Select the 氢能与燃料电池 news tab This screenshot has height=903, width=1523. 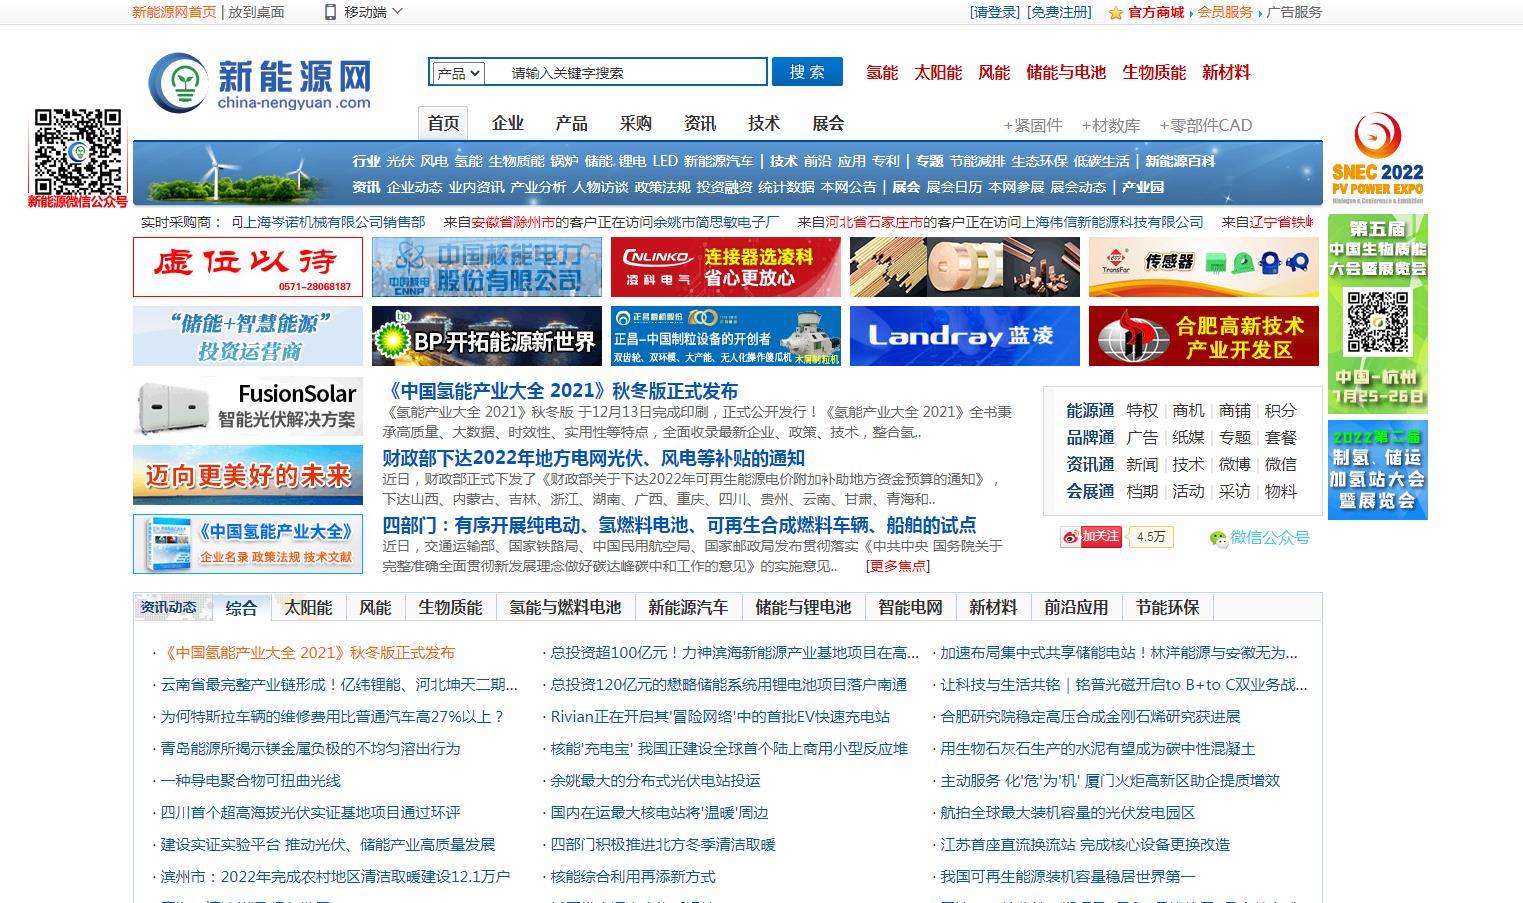tap(565, 607)
